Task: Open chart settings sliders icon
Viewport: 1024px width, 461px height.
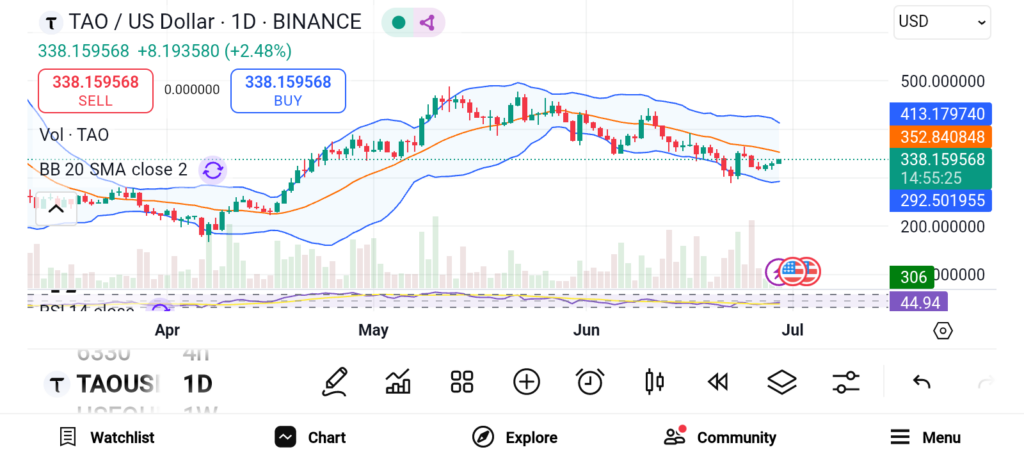Action: click(846, 381)
